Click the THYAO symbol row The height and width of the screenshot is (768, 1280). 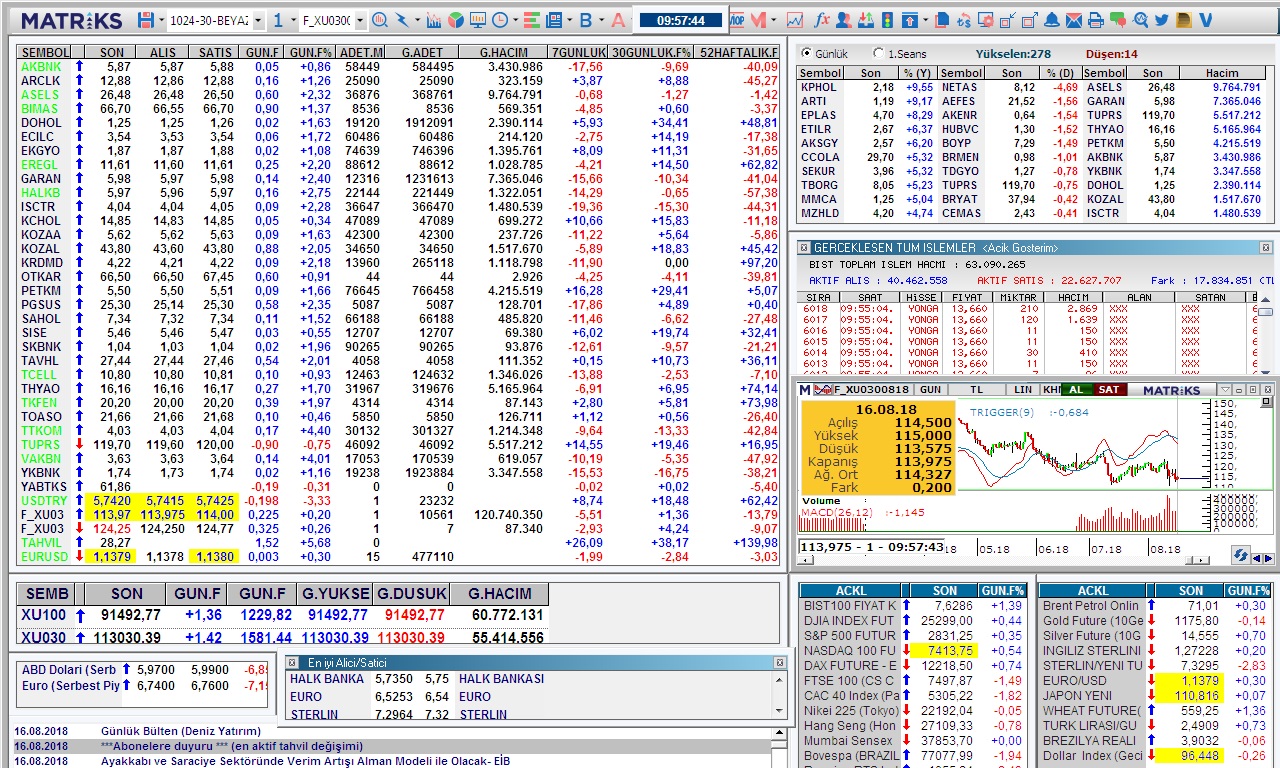coord(398,388)
